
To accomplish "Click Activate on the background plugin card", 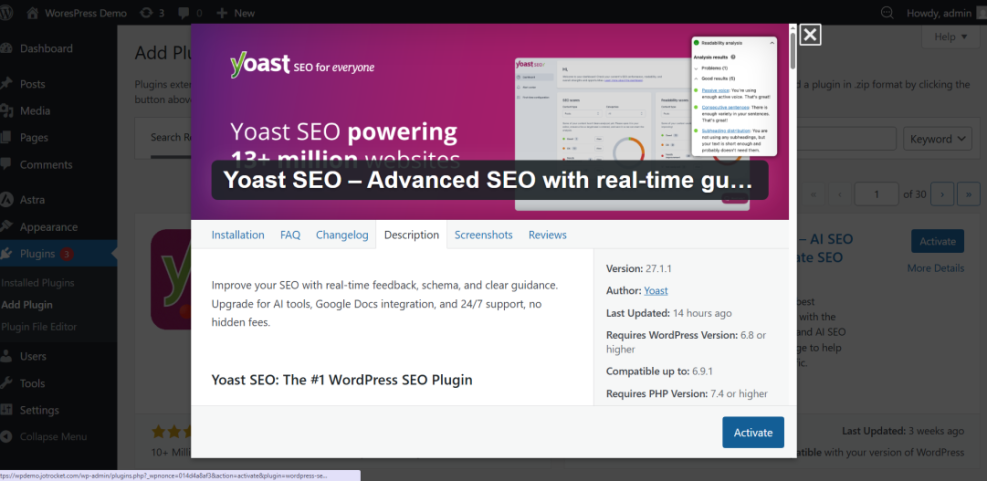I will pos(937,241).
